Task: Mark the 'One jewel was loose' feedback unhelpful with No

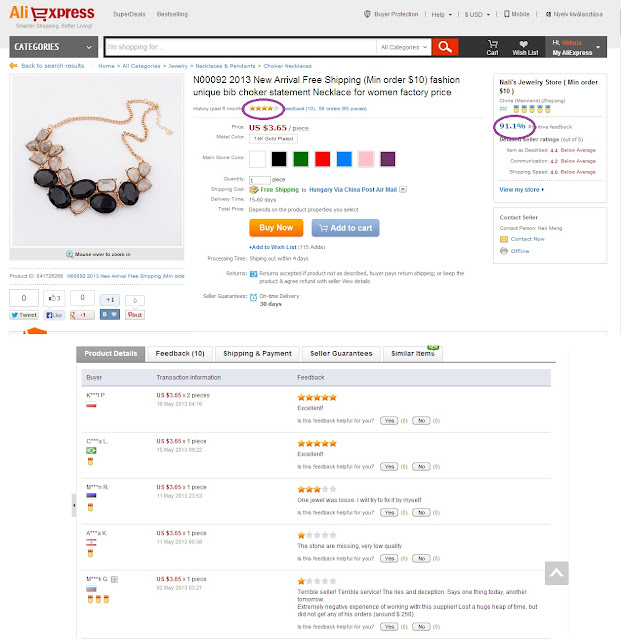Action: click(421, 512)
